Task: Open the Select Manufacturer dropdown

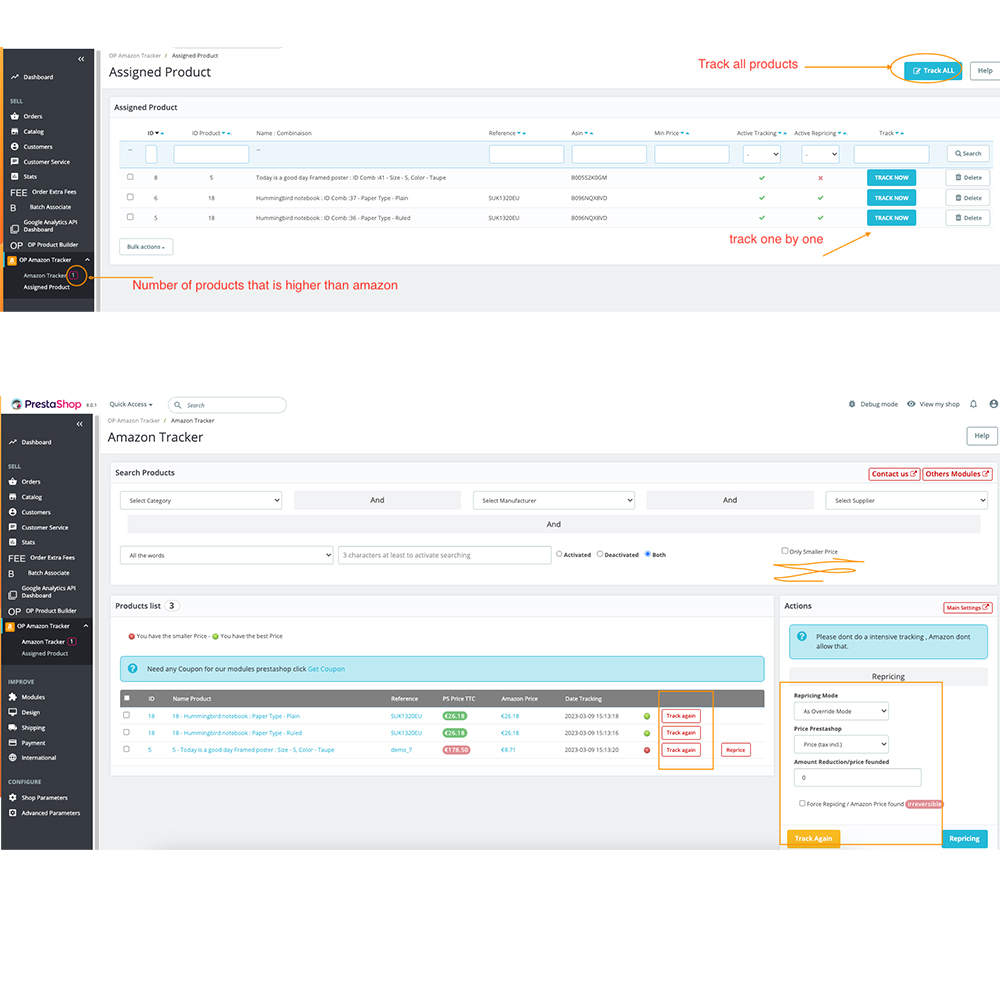Action: [x=554, y=501]
